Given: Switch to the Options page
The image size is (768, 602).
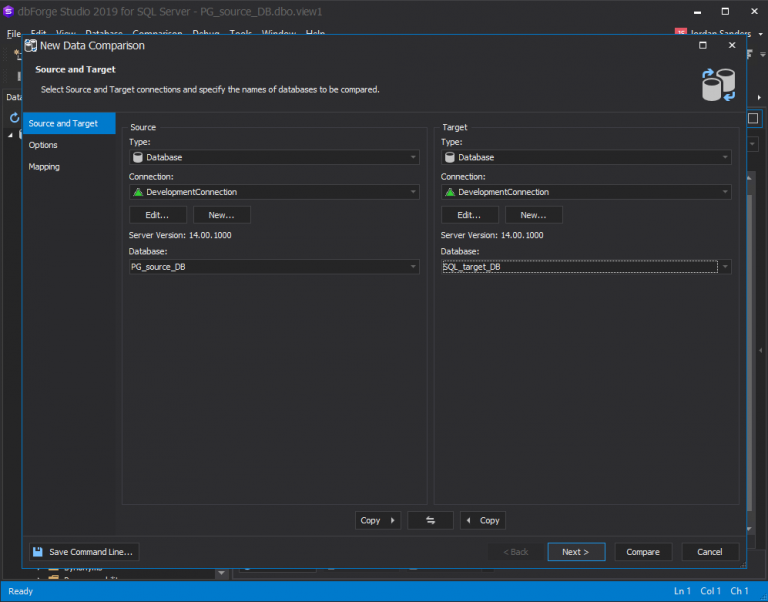Looking at the screenshot, I should click(43, 145).
